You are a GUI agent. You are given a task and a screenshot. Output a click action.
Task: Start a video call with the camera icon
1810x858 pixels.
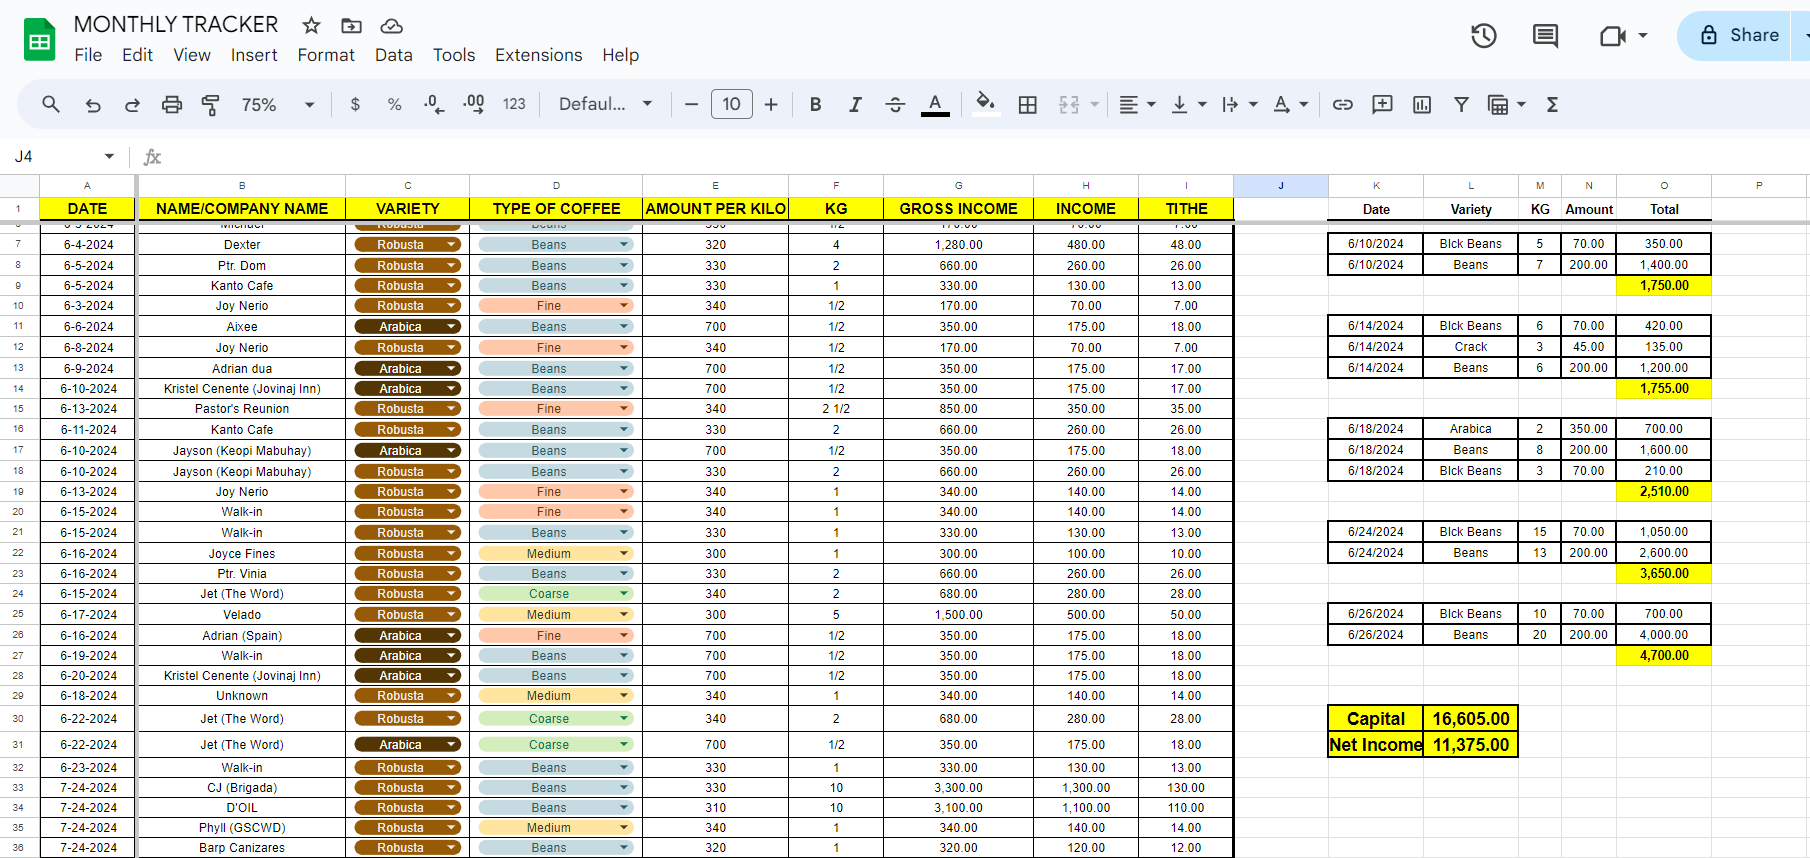tap(1613, 36)
